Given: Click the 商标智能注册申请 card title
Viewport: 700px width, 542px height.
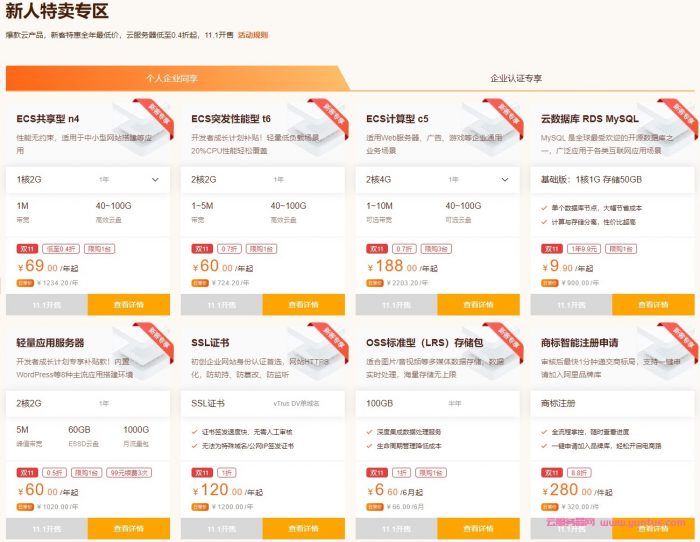Looking at the screenshot, I should coord(579,343).
